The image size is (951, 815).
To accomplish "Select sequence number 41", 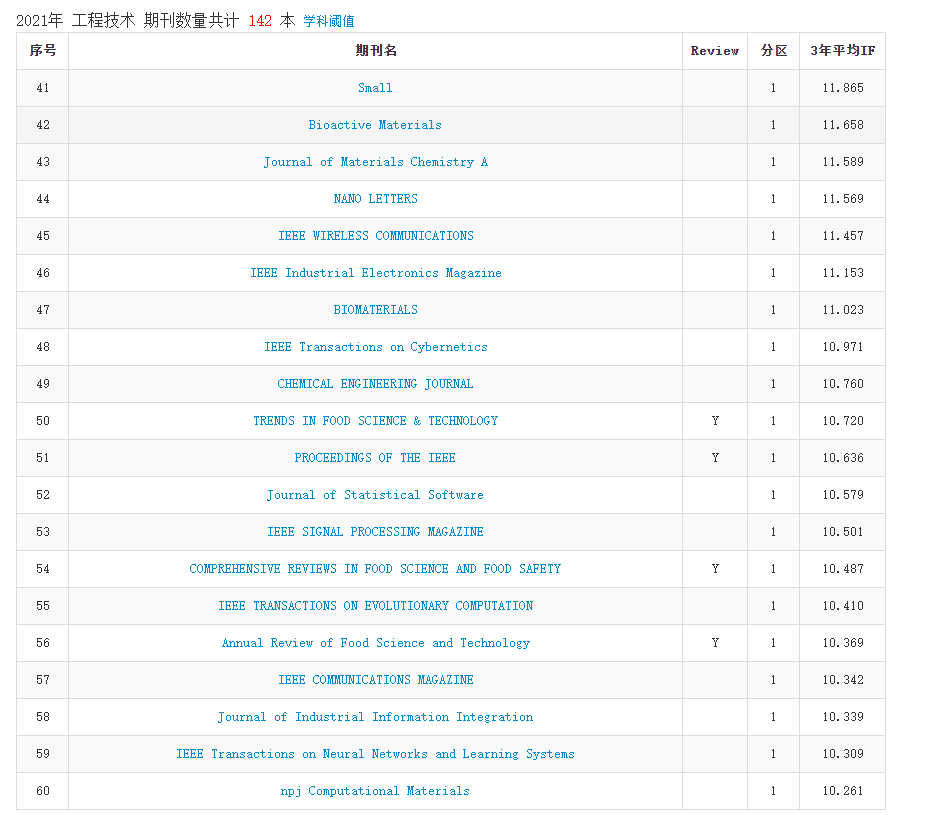I will pyautogui.click(x=43, y=88).
